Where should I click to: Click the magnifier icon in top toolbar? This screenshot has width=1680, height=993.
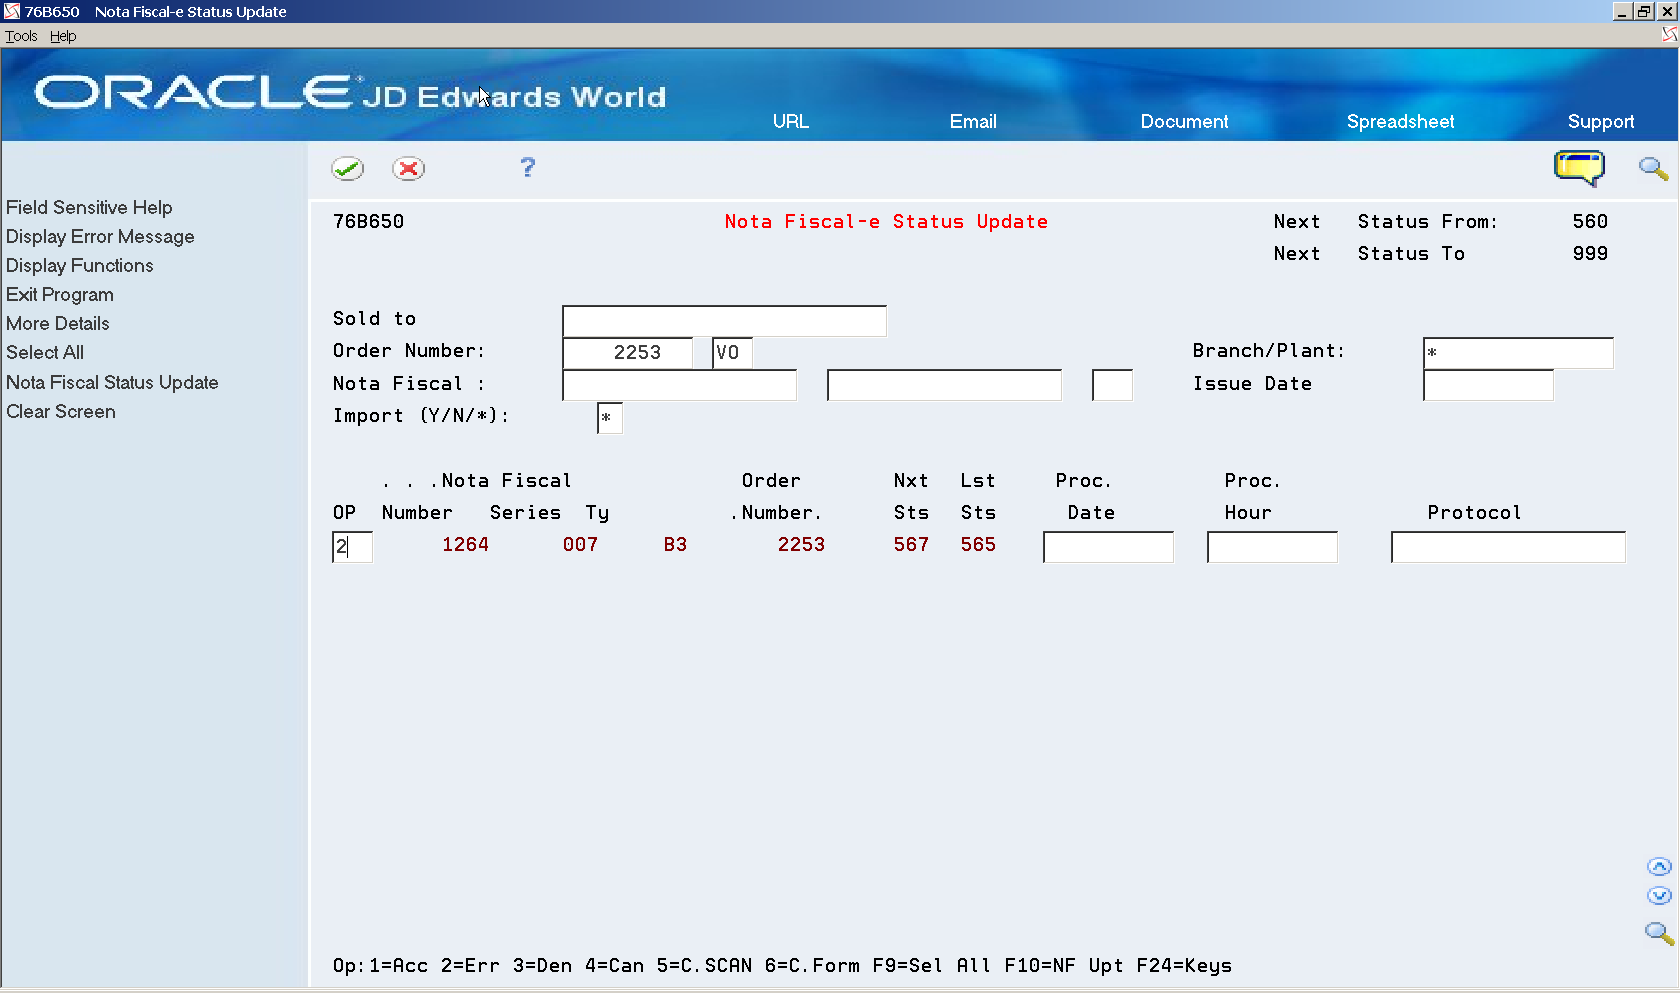coord(1653,168)
